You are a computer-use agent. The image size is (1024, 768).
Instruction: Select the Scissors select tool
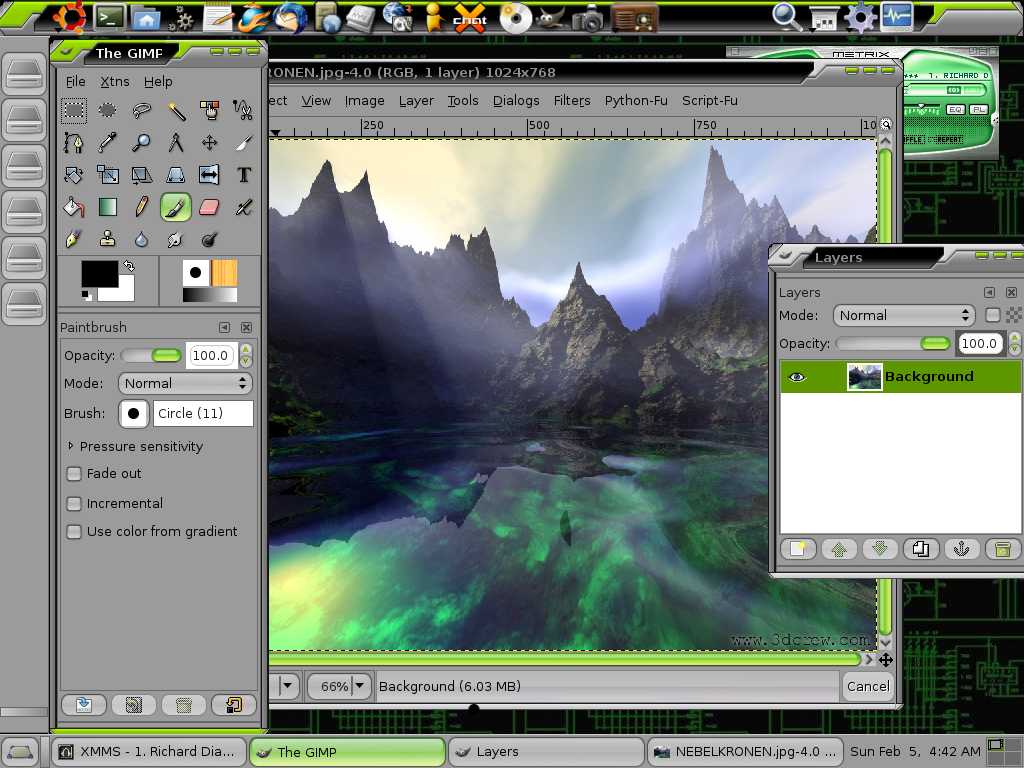[x=244, y=110]
